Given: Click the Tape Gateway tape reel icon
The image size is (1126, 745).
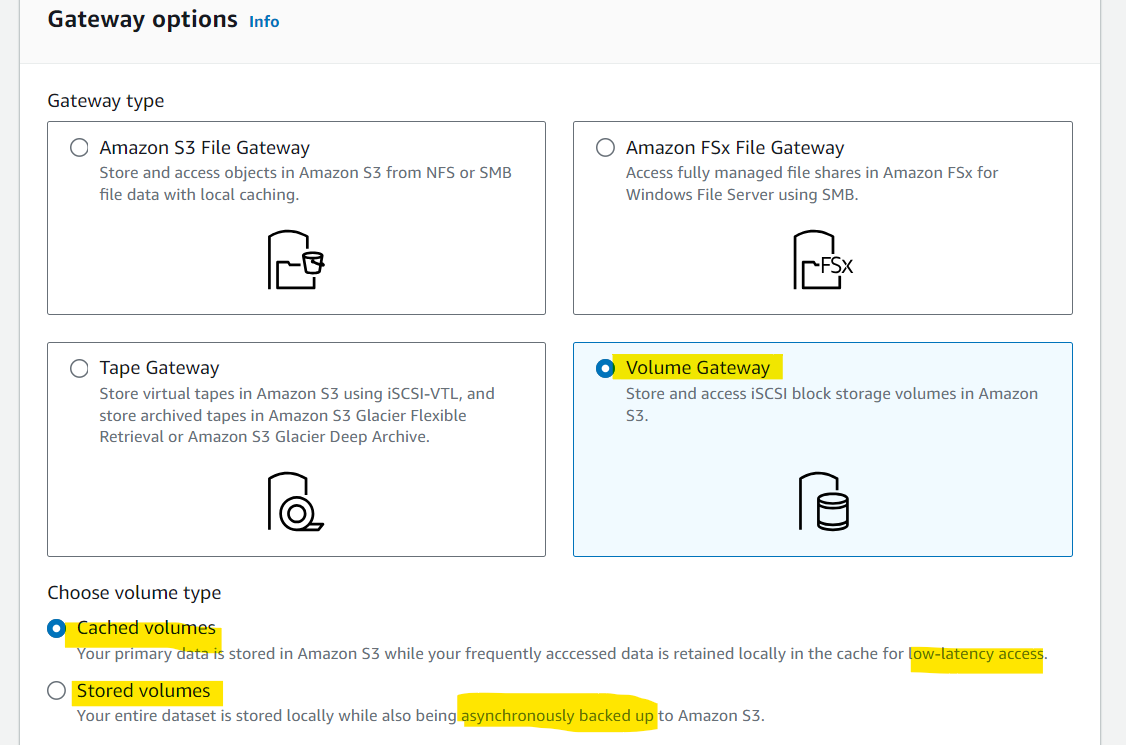Looking at the screenshot, I should pos(296,501).
